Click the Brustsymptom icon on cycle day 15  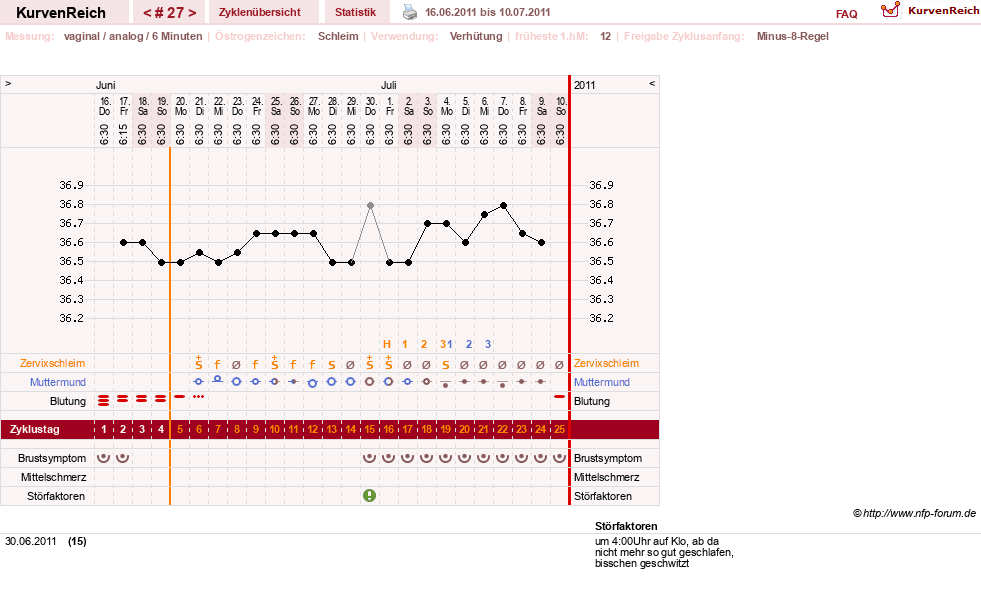click(370, 458)
